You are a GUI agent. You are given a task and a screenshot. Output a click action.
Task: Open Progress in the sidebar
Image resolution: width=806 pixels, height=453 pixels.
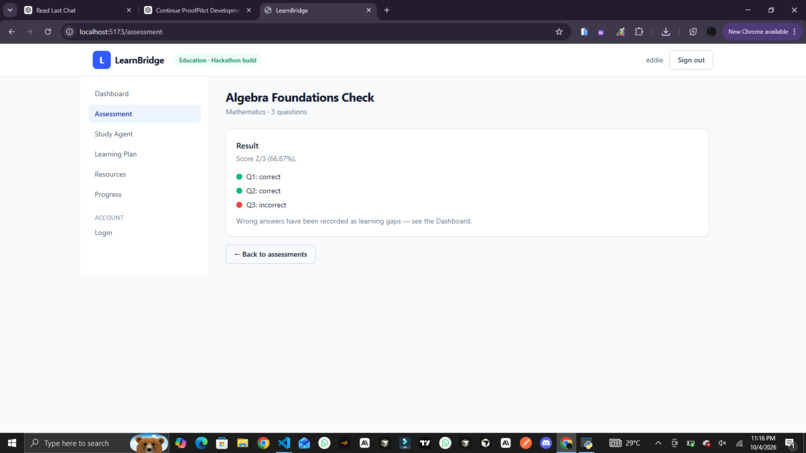108,194
